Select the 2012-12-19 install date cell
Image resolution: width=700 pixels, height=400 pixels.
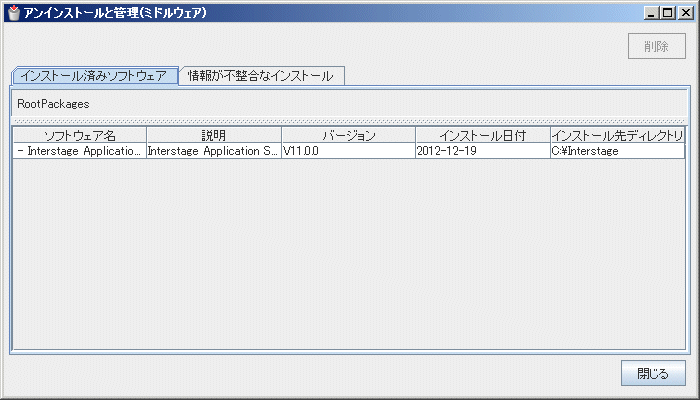coord(483,151)
